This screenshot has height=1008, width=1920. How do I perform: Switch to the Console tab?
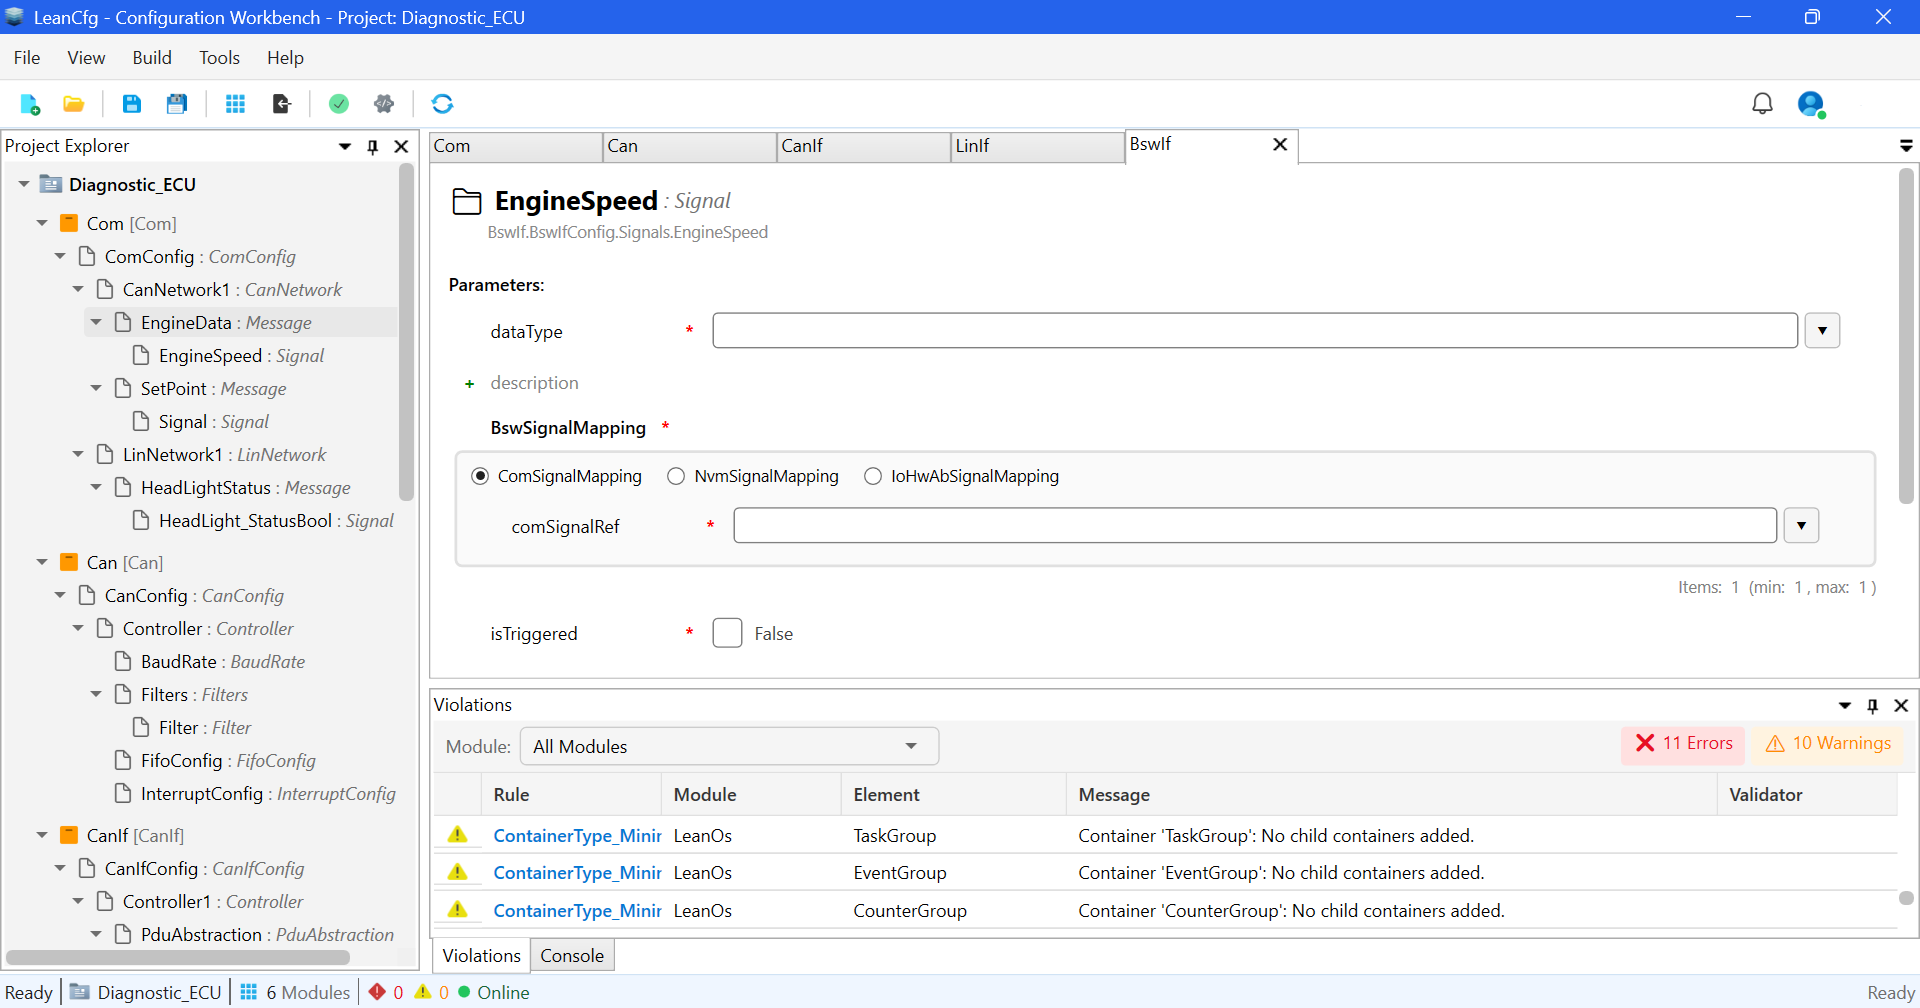tap(572, 956)
